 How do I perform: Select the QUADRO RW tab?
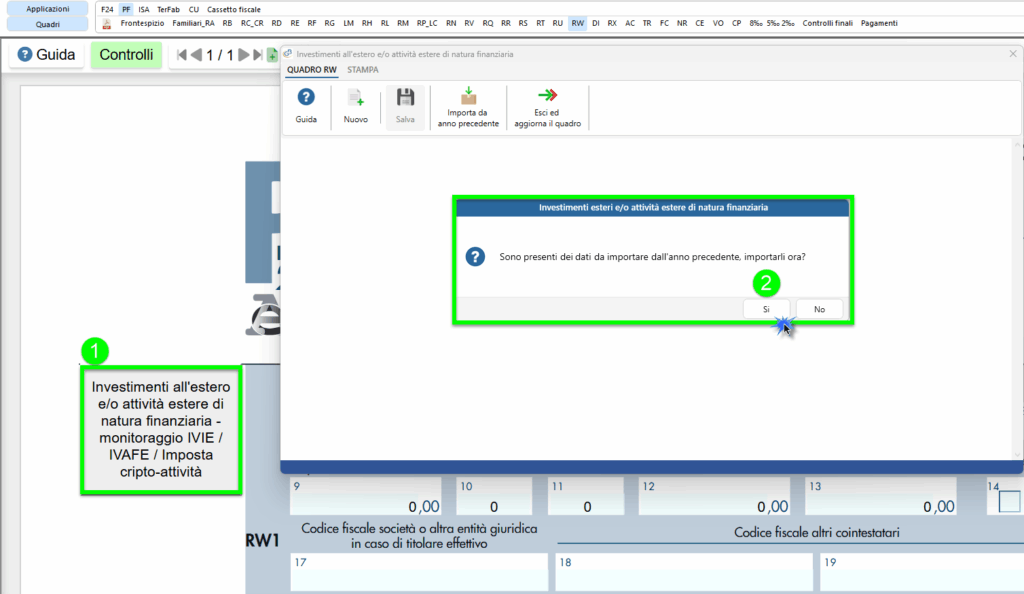click(312, 70)
